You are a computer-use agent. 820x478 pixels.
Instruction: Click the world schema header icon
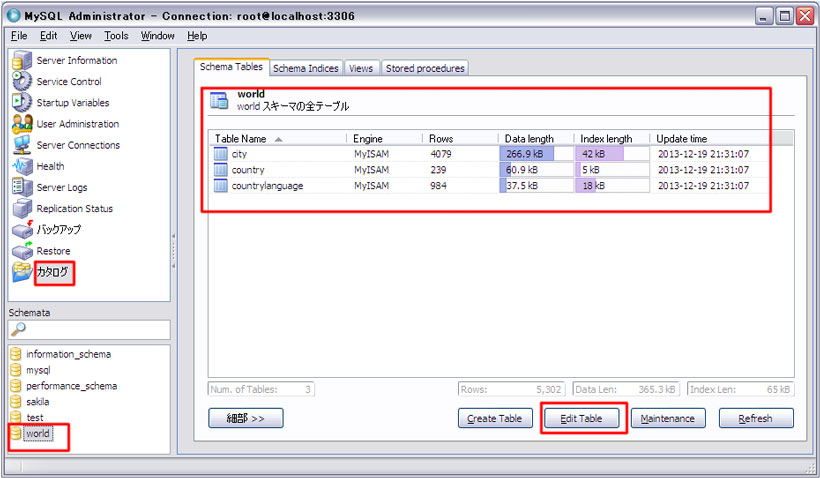coord(219,100)
